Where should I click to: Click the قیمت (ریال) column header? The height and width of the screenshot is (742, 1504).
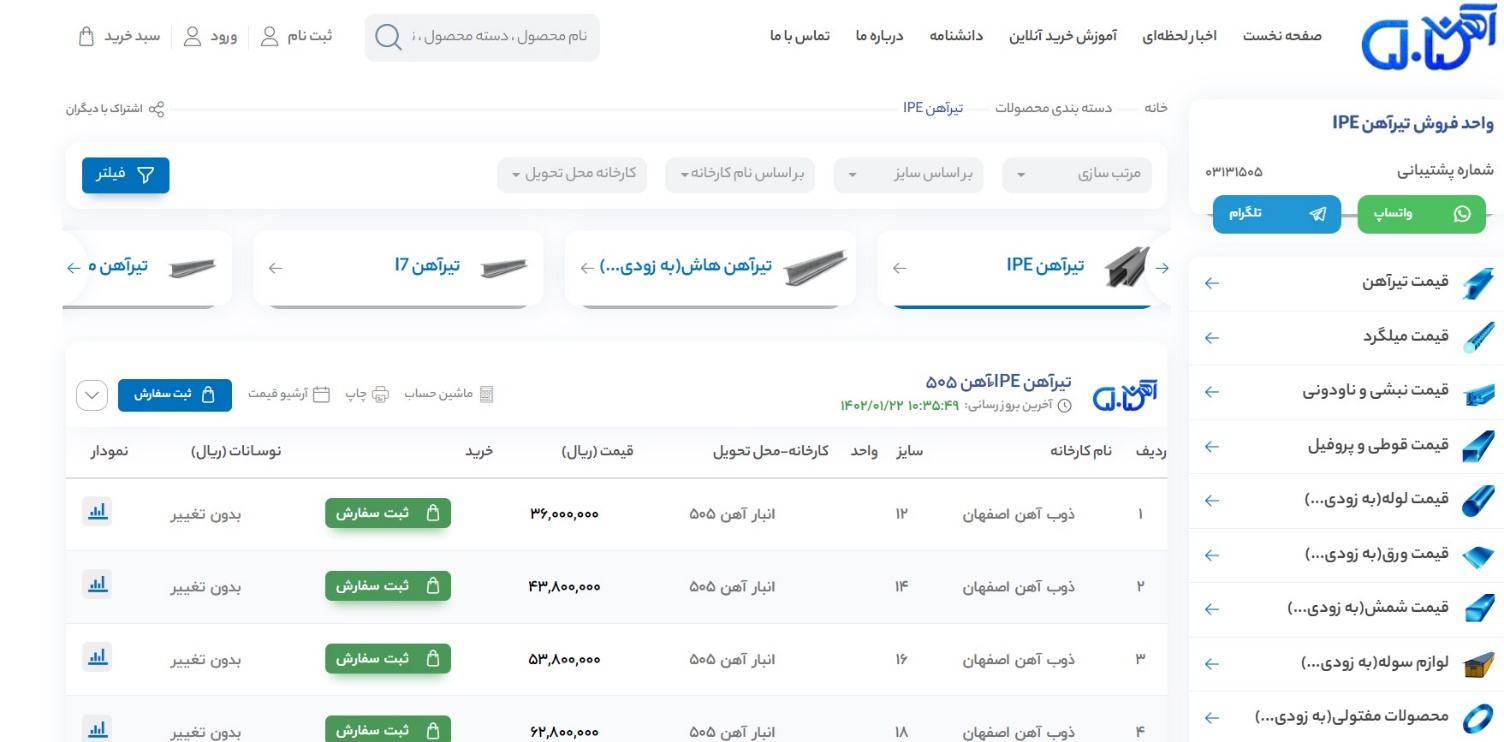coord(598,451)
